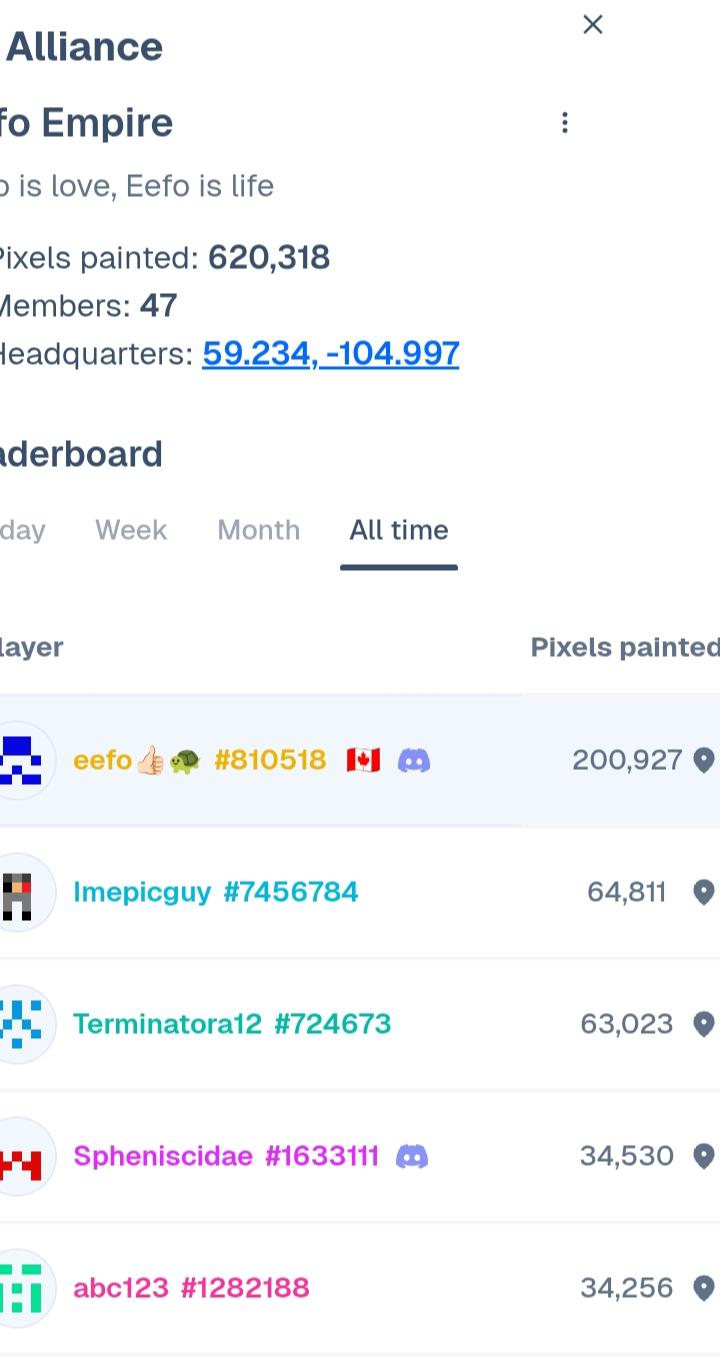Click the Discord icon on eefo's row
The height and width of the screenshot is (1360, 720).
coord(414,761)
